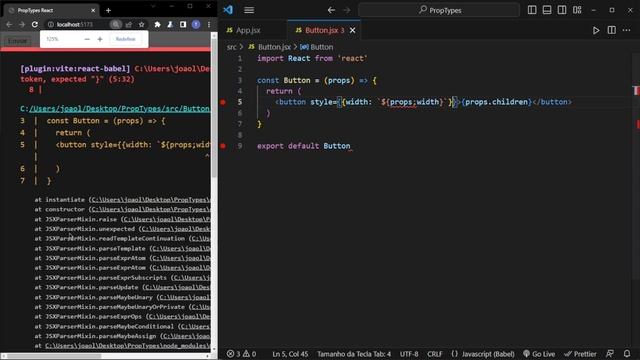Click 'export default Button' code line
The height and width of the screenshot is (360, 640).
303,146
